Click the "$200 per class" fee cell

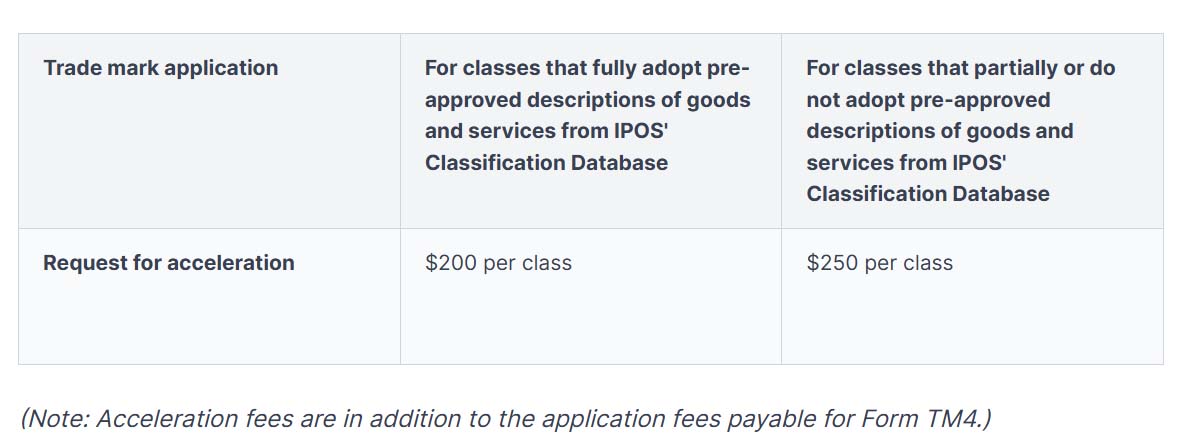pos(498,263)
